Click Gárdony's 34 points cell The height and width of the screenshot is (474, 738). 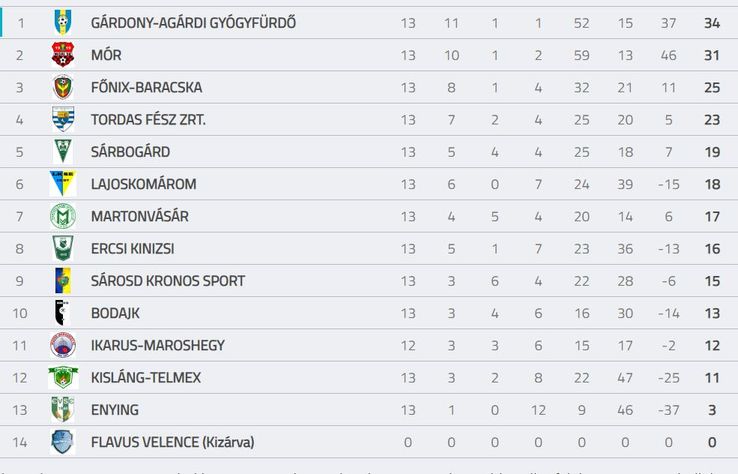coord(712,23)
